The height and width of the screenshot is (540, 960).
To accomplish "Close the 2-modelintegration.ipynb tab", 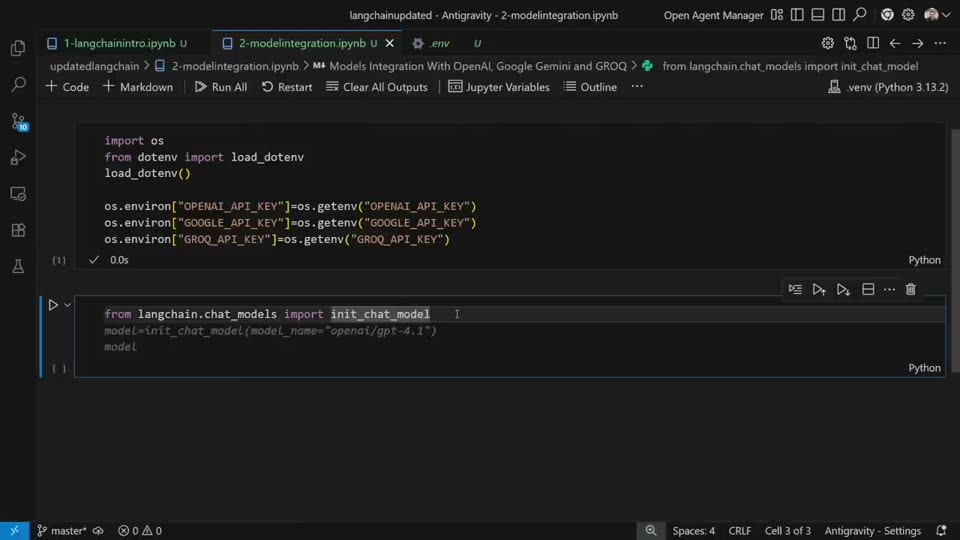I will (x=389, y=43).
